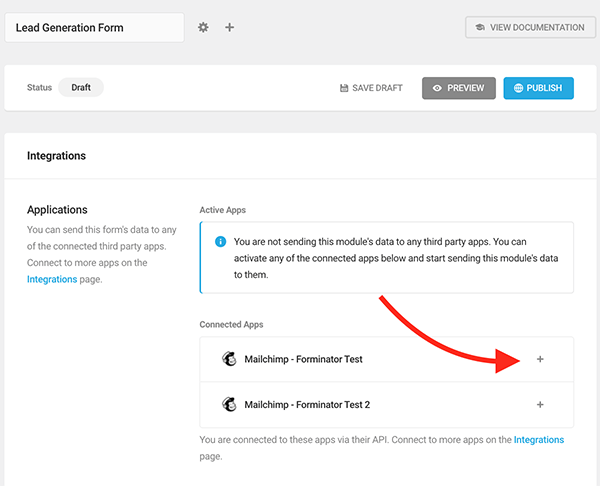
Task: Focus the Lead Generation Form name field
Action: (x=94, y=28)
